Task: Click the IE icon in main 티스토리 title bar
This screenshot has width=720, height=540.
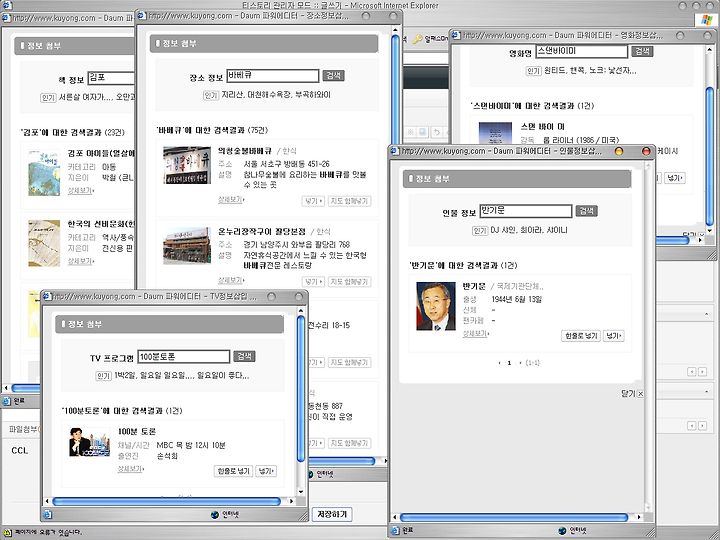Action: [x=7, y=6]
